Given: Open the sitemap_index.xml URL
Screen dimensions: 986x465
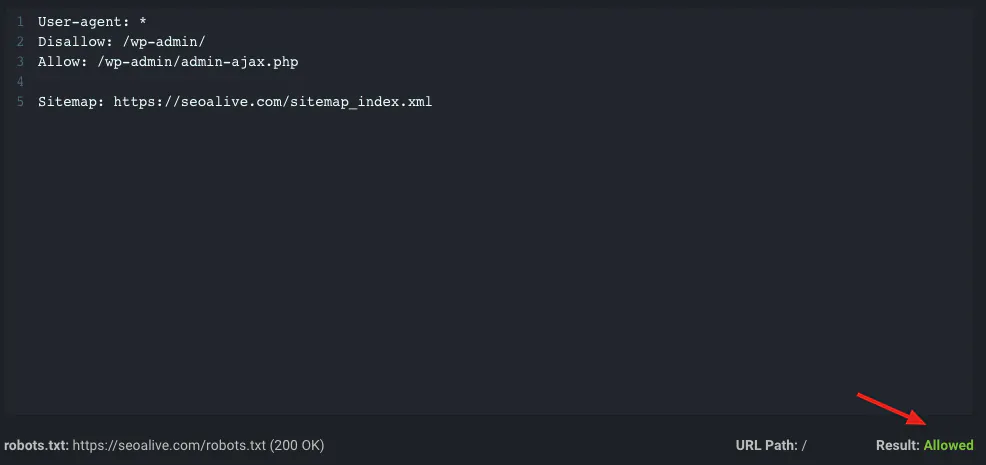Looking at the screenshot, I should click(x=273, y=101).
